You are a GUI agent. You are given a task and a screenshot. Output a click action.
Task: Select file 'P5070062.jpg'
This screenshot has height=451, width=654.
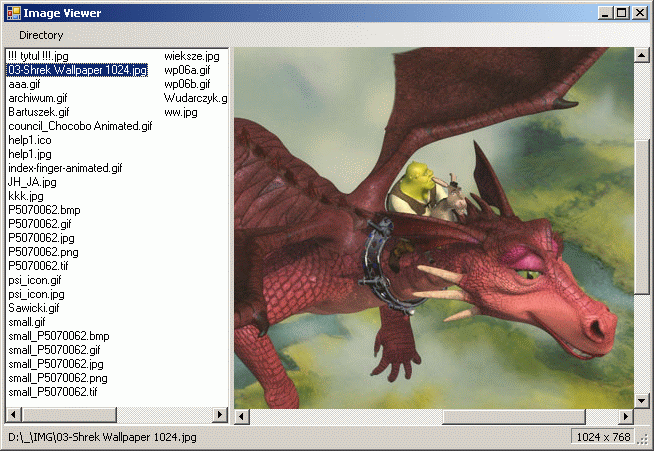click(x=41, y=238)
